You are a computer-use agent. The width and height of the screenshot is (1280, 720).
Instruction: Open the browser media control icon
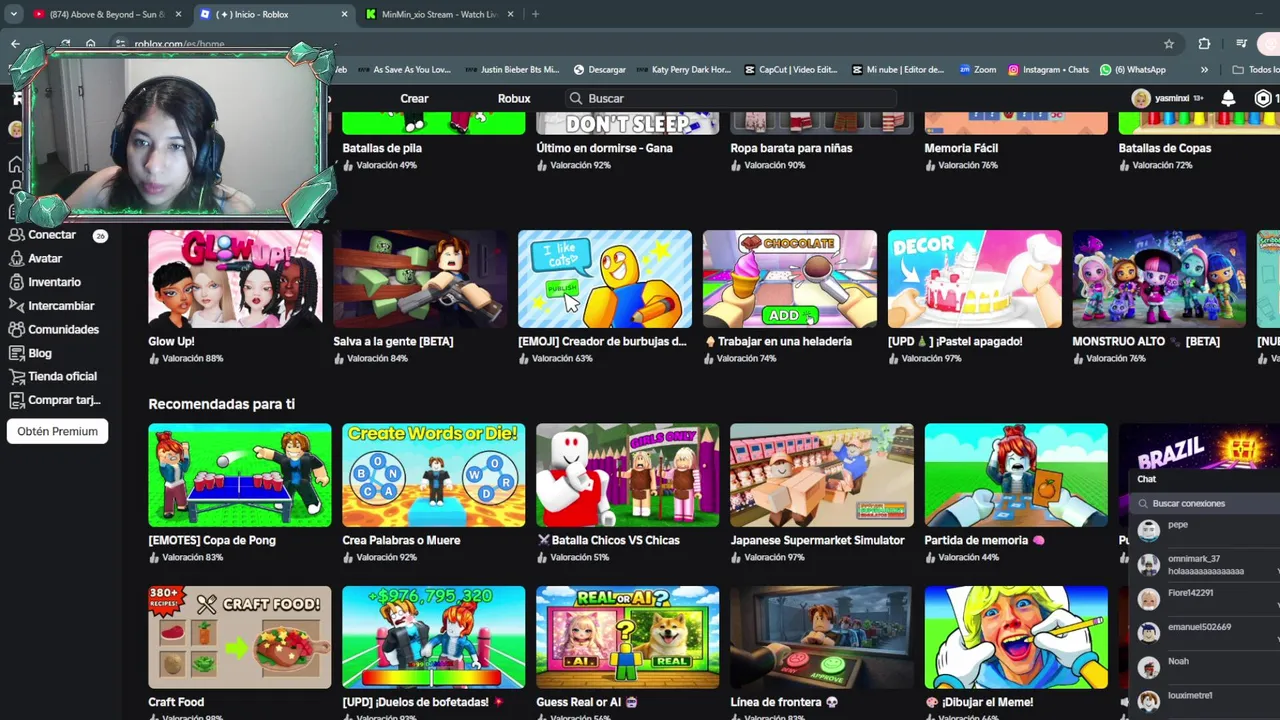click(x=1241, y=44)
